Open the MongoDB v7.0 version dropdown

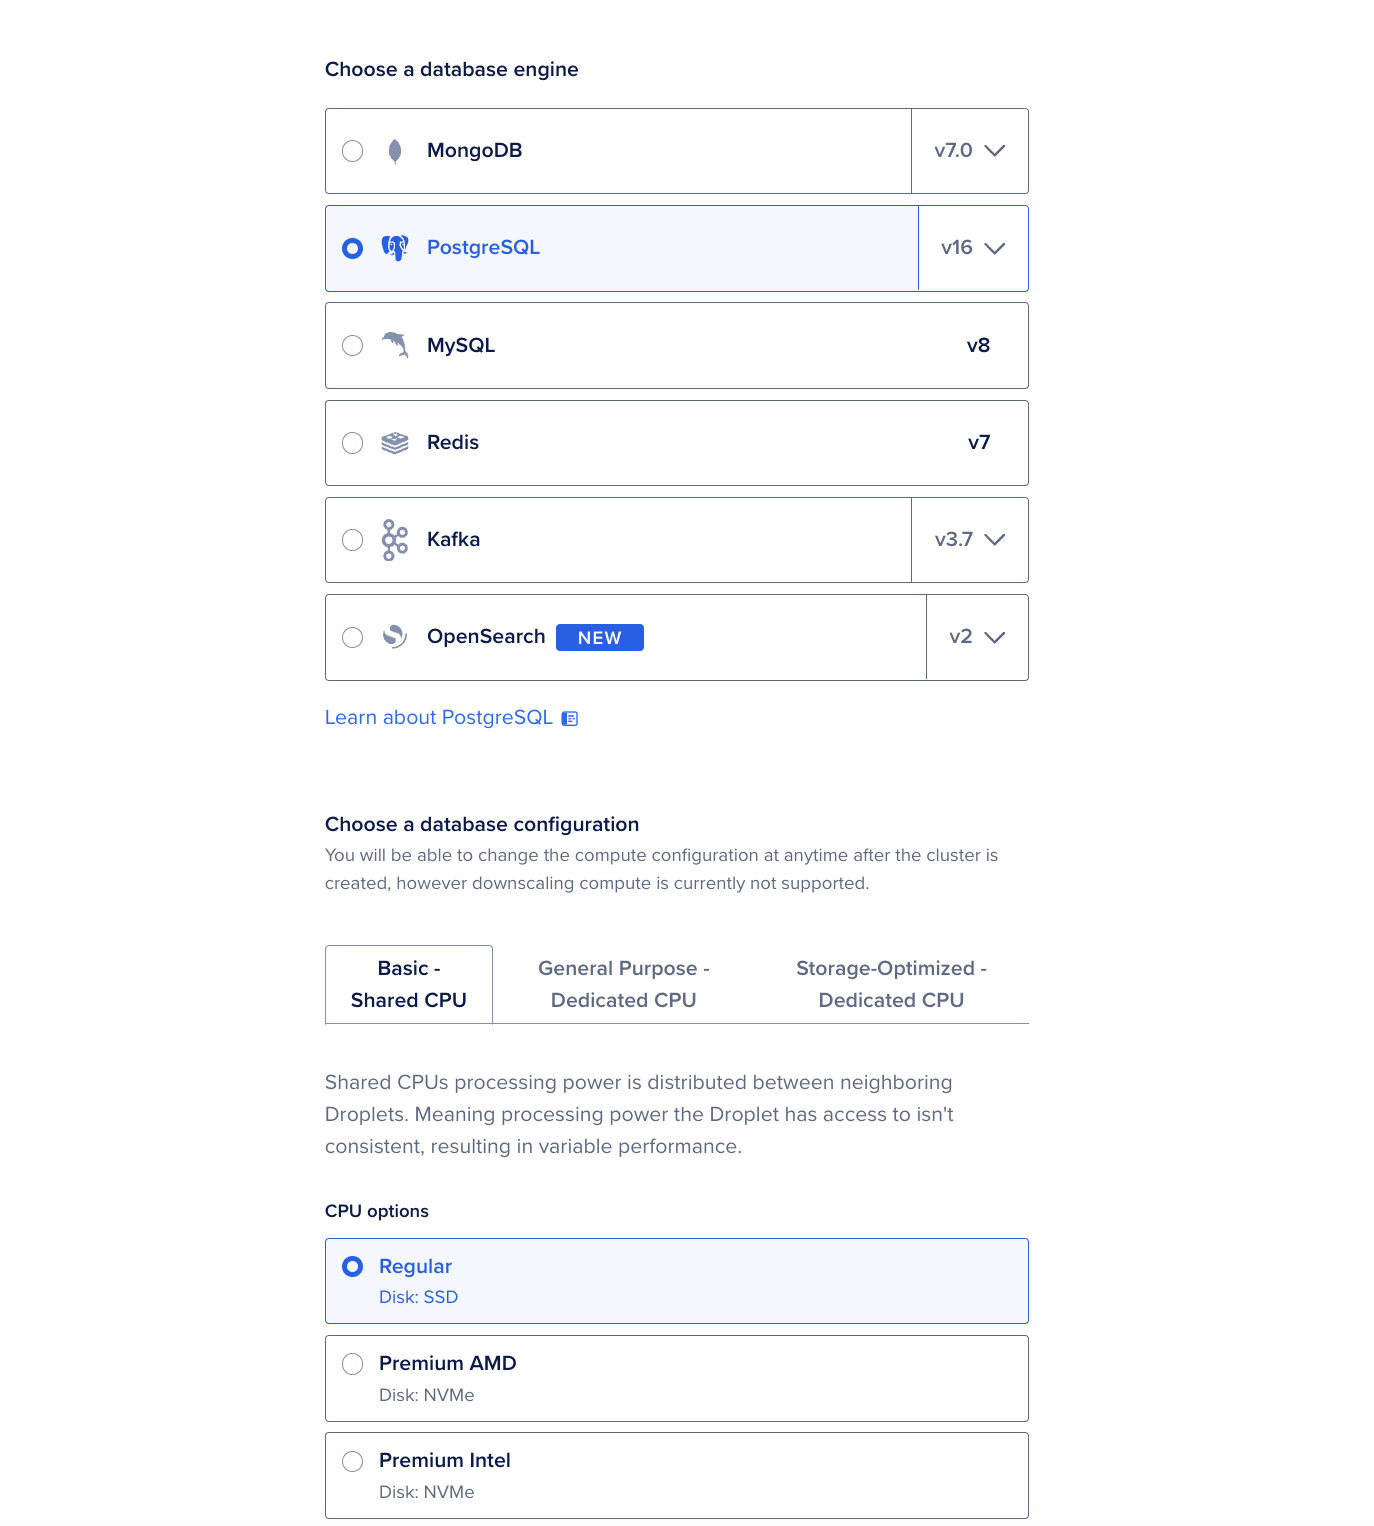coord(969,151)
